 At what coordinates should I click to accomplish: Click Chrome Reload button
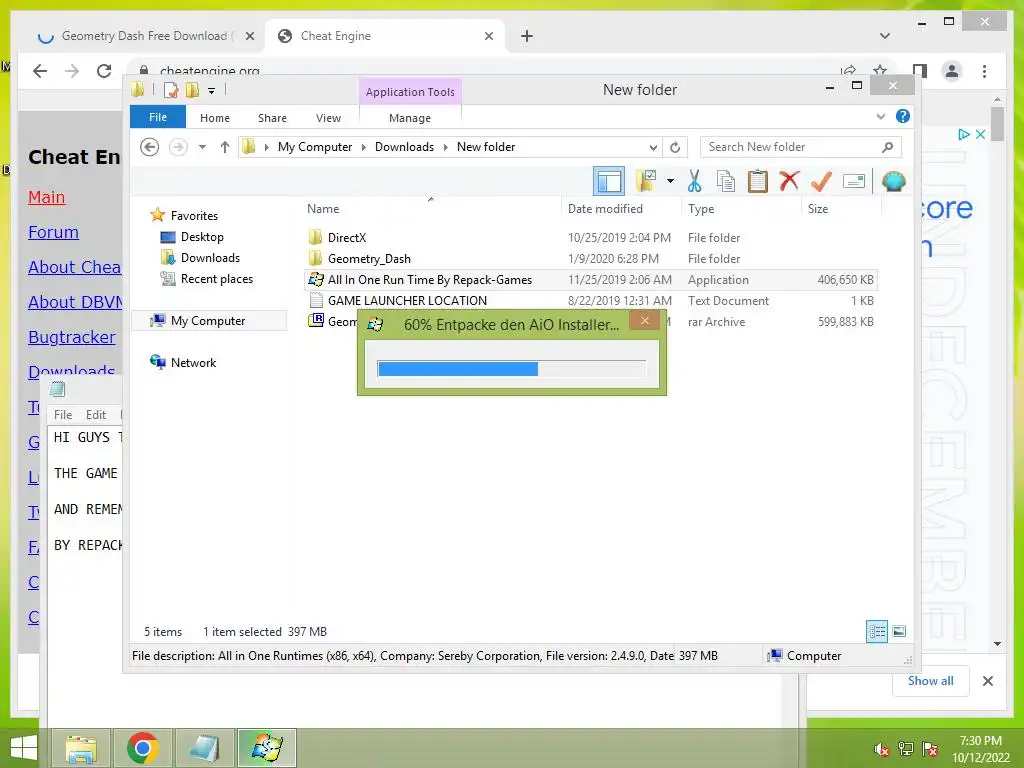coord(104,71)
